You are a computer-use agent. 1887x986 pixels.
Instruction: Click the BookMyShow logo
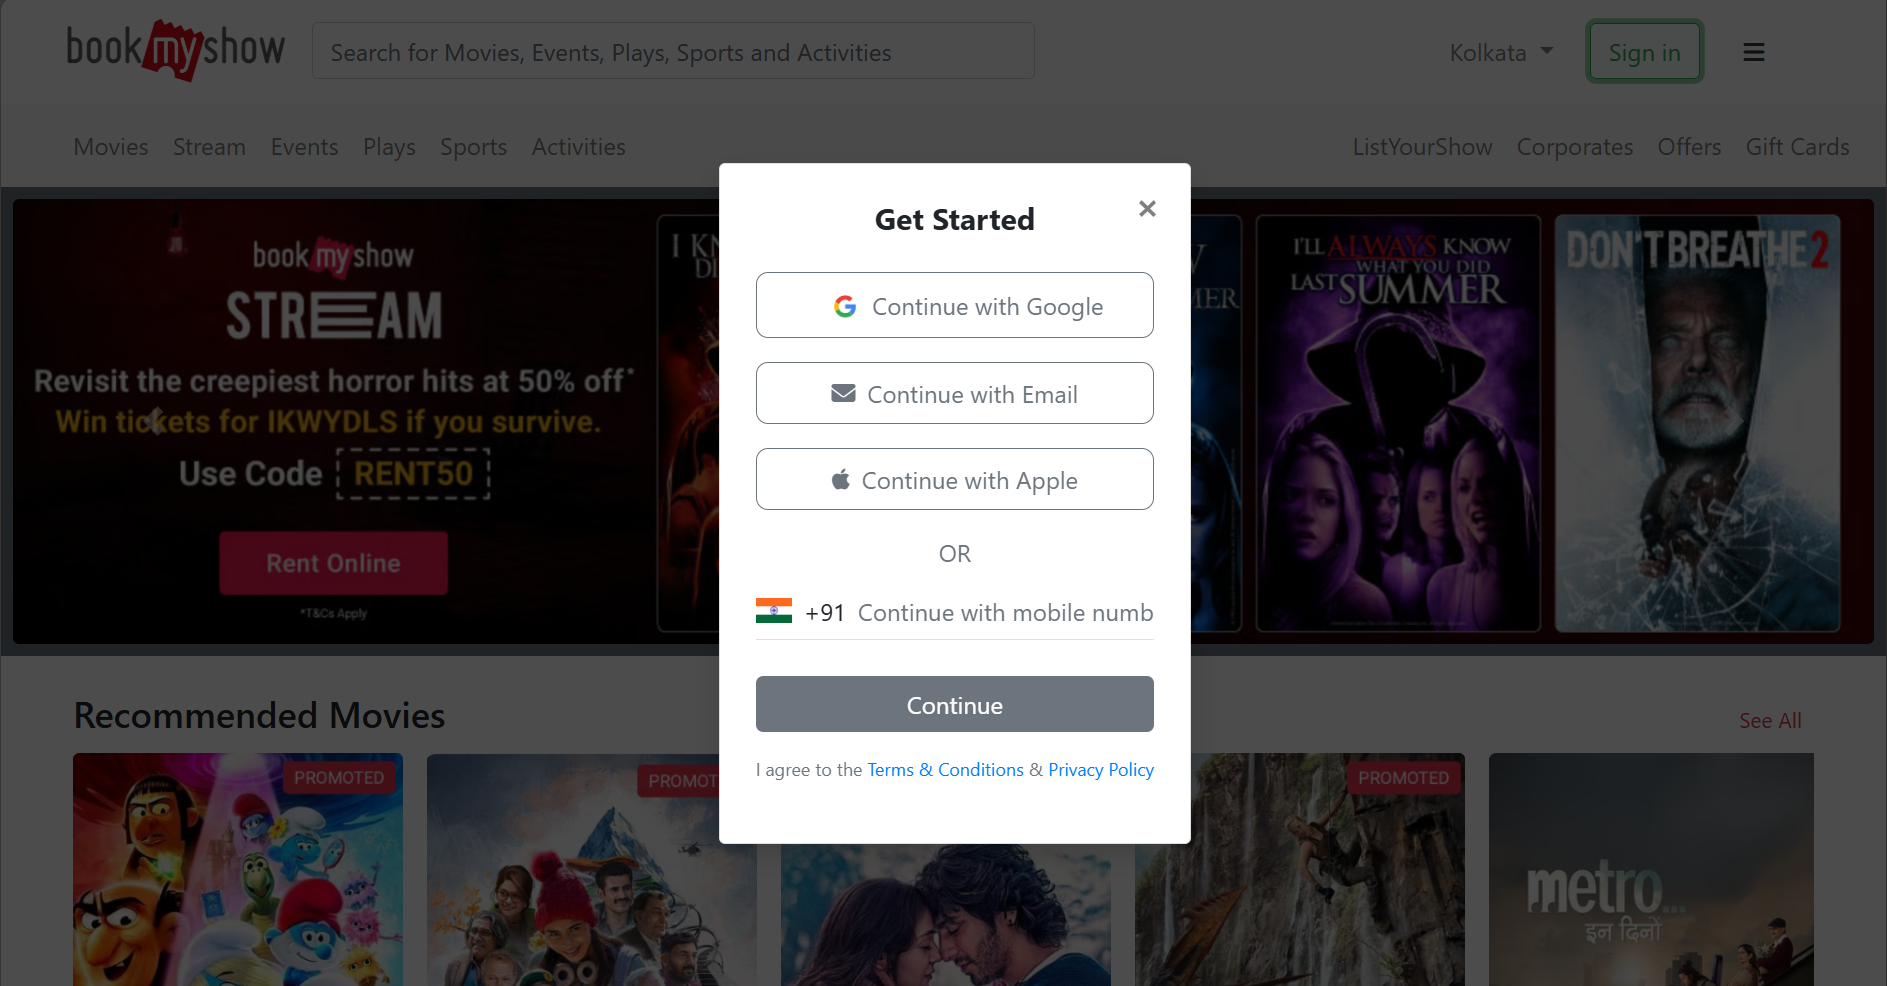click(176, 50)
